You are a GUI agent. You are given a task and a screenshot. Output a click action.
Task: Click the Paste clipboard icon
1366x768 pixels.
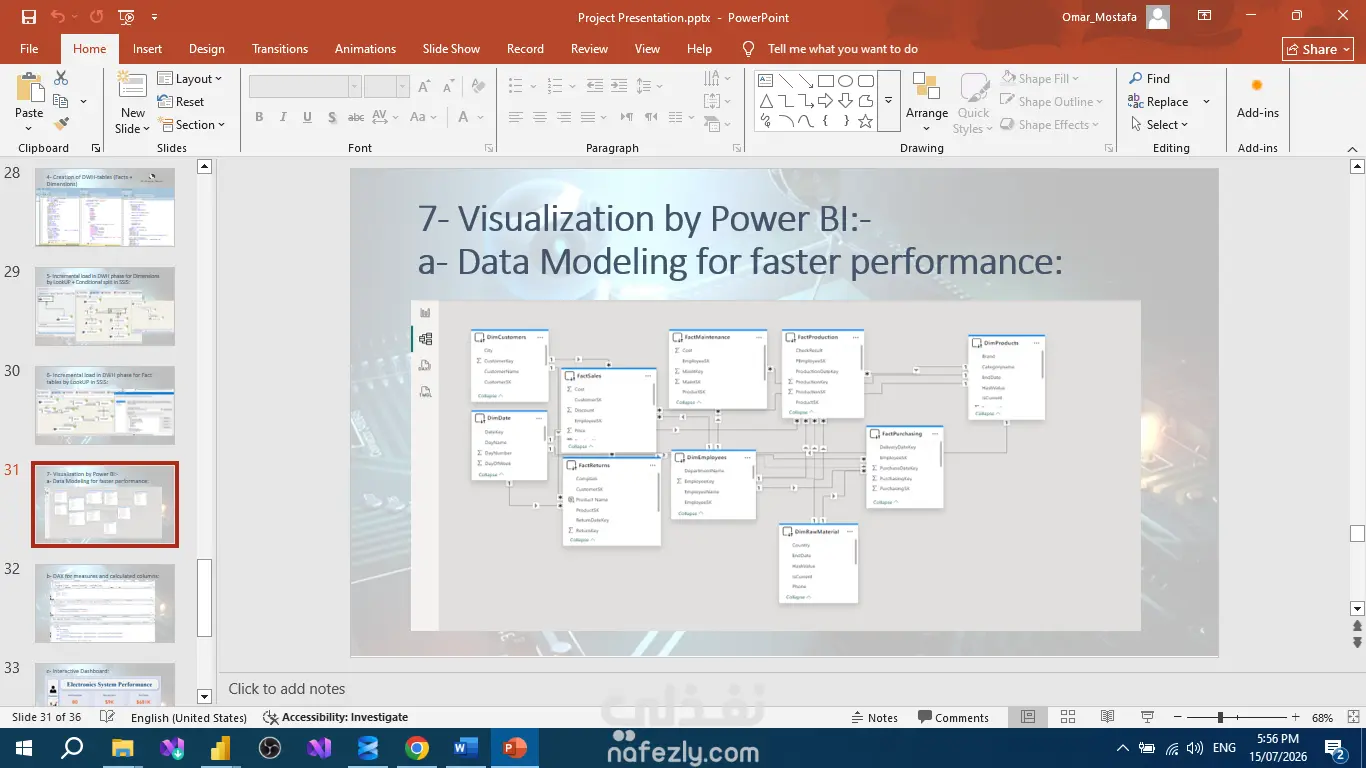[29, 87]
